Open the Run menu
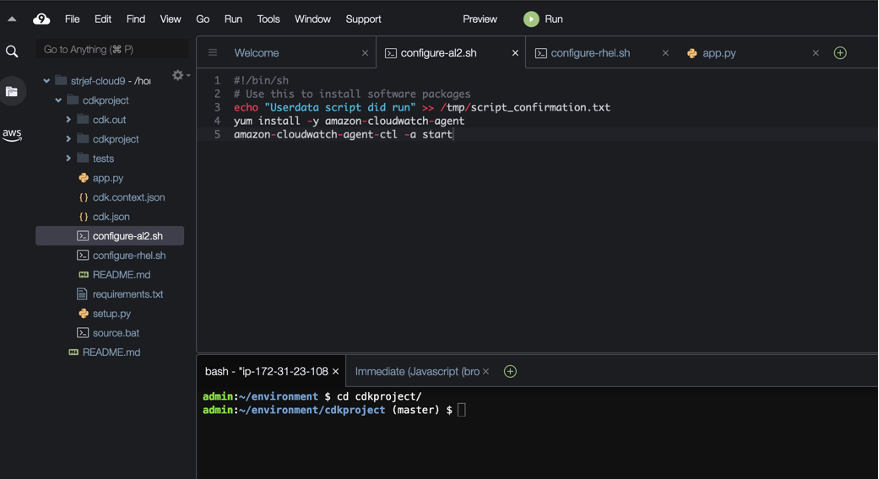 [233, 19]
